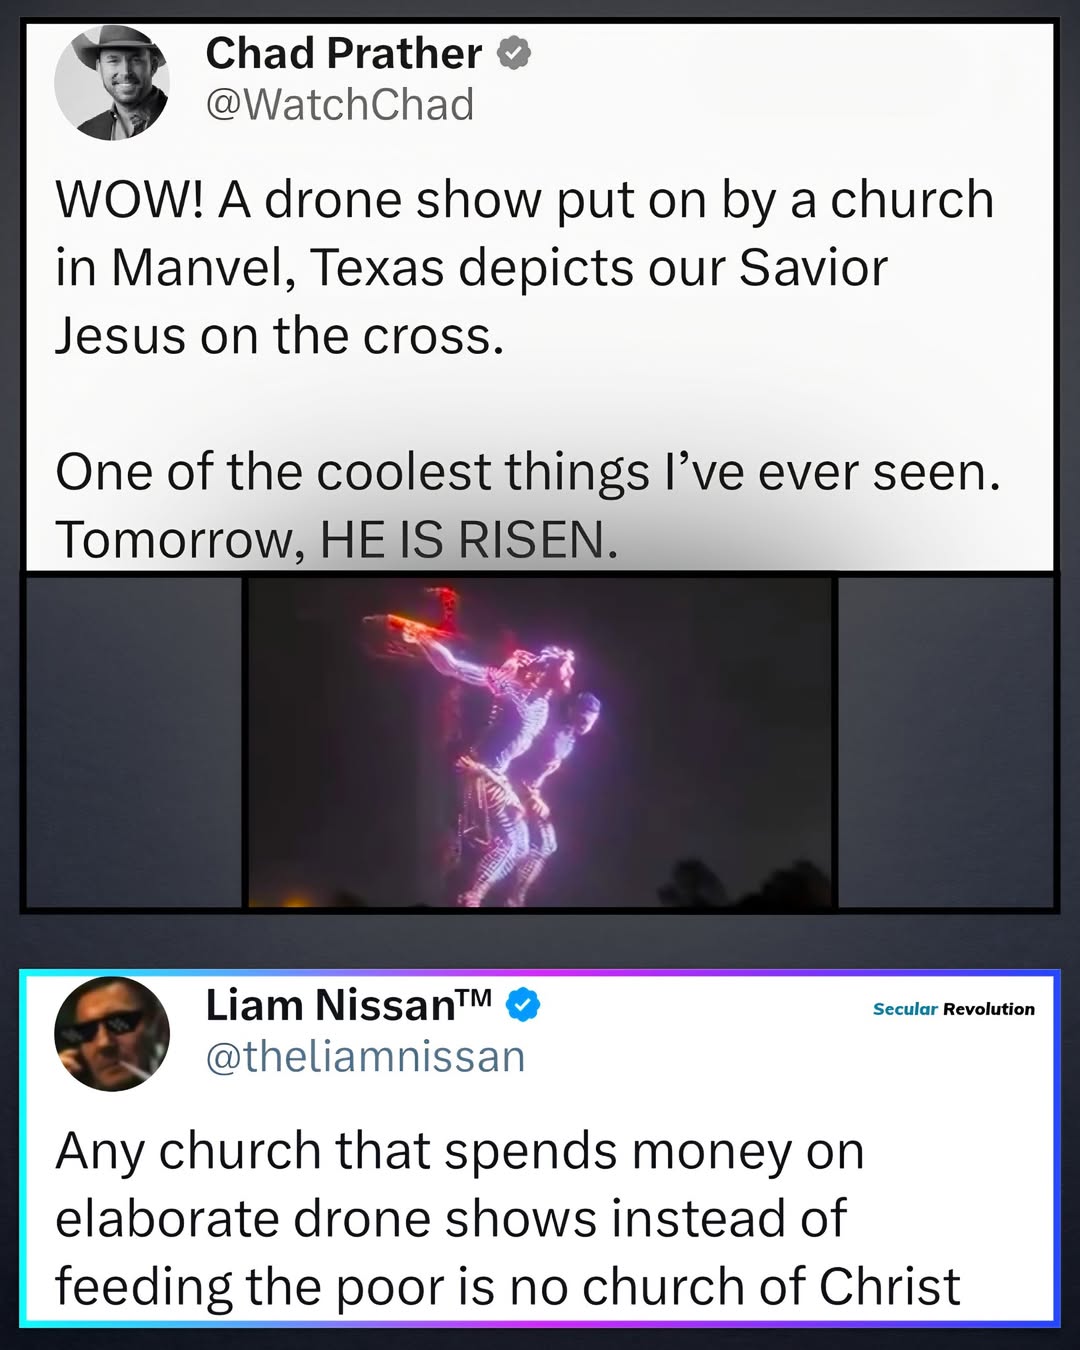Screen dimensions: 1080x1350
Task: Click the dark panel left of the video
Action: click(134, 742)
